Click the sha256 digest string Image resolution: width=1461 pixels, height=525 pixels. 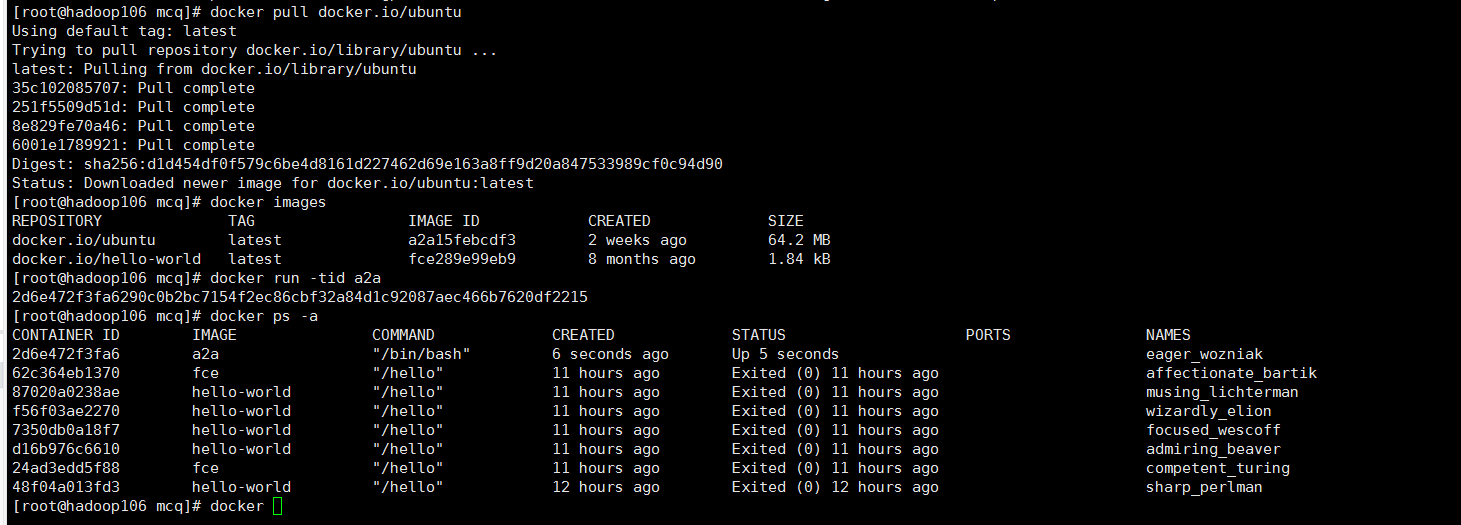[x=403, y=164]
